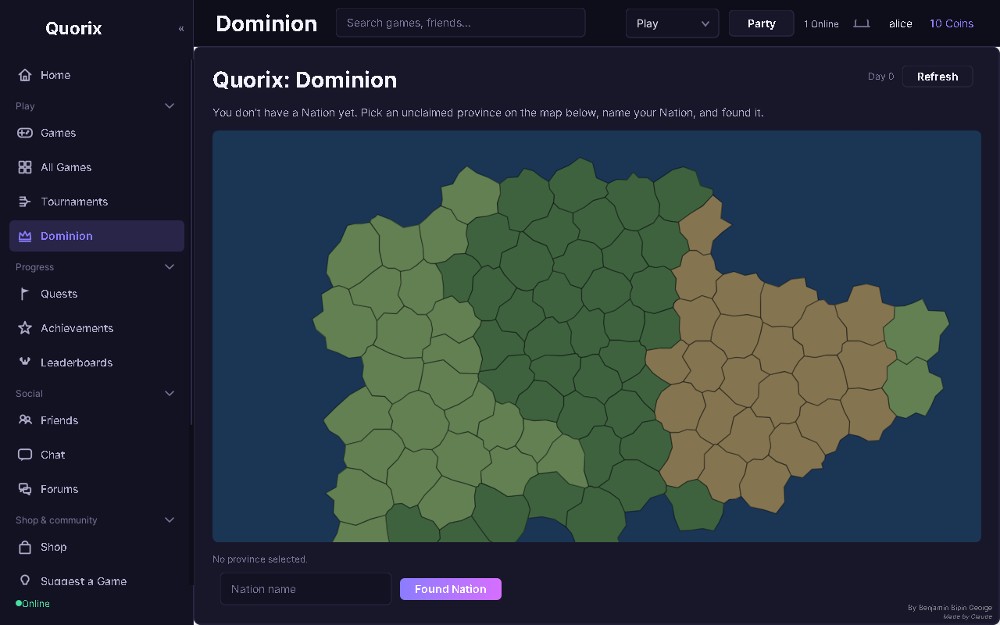Click the Tournaments bracket icon

25,202
